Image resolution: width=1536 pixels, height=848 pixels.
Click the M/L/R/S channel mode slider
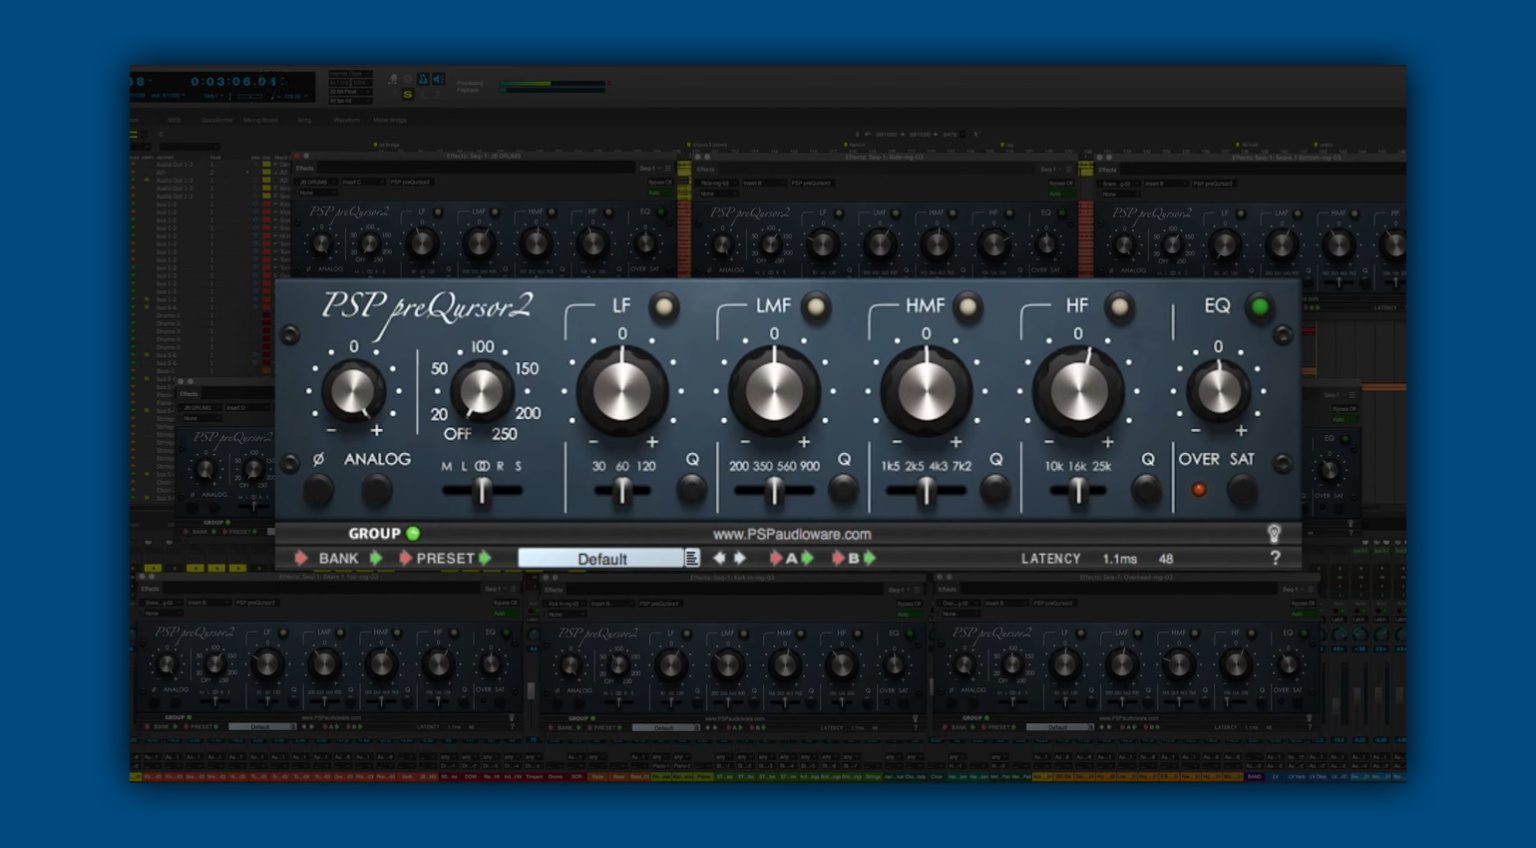[x=481, y=489]
